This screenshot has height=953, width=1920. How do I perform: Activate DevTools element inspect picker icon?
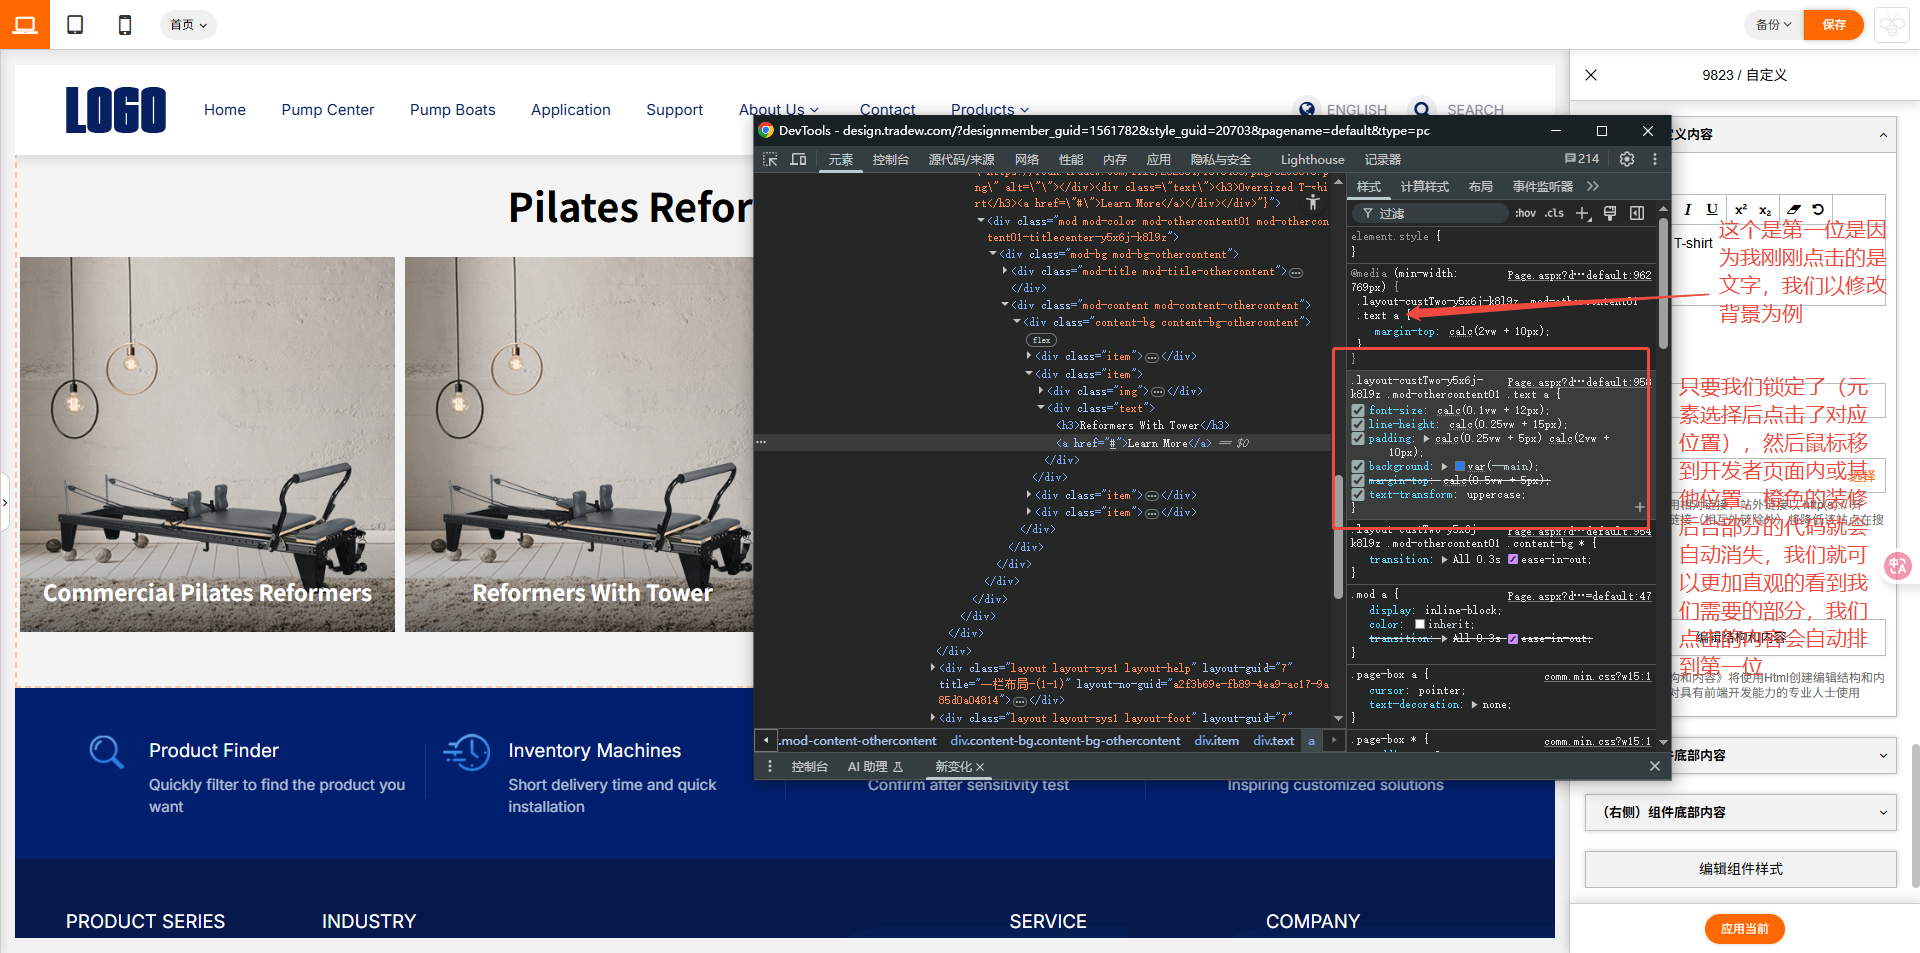pyautogui.click(x=770, y=159)
